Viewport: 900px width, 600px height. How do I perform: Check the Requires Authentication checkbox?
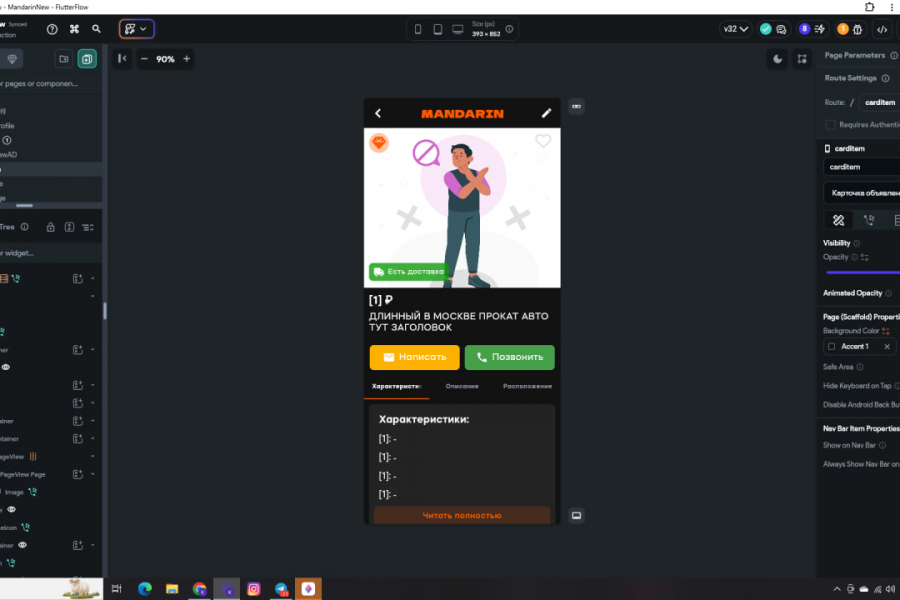pos(830,125)
